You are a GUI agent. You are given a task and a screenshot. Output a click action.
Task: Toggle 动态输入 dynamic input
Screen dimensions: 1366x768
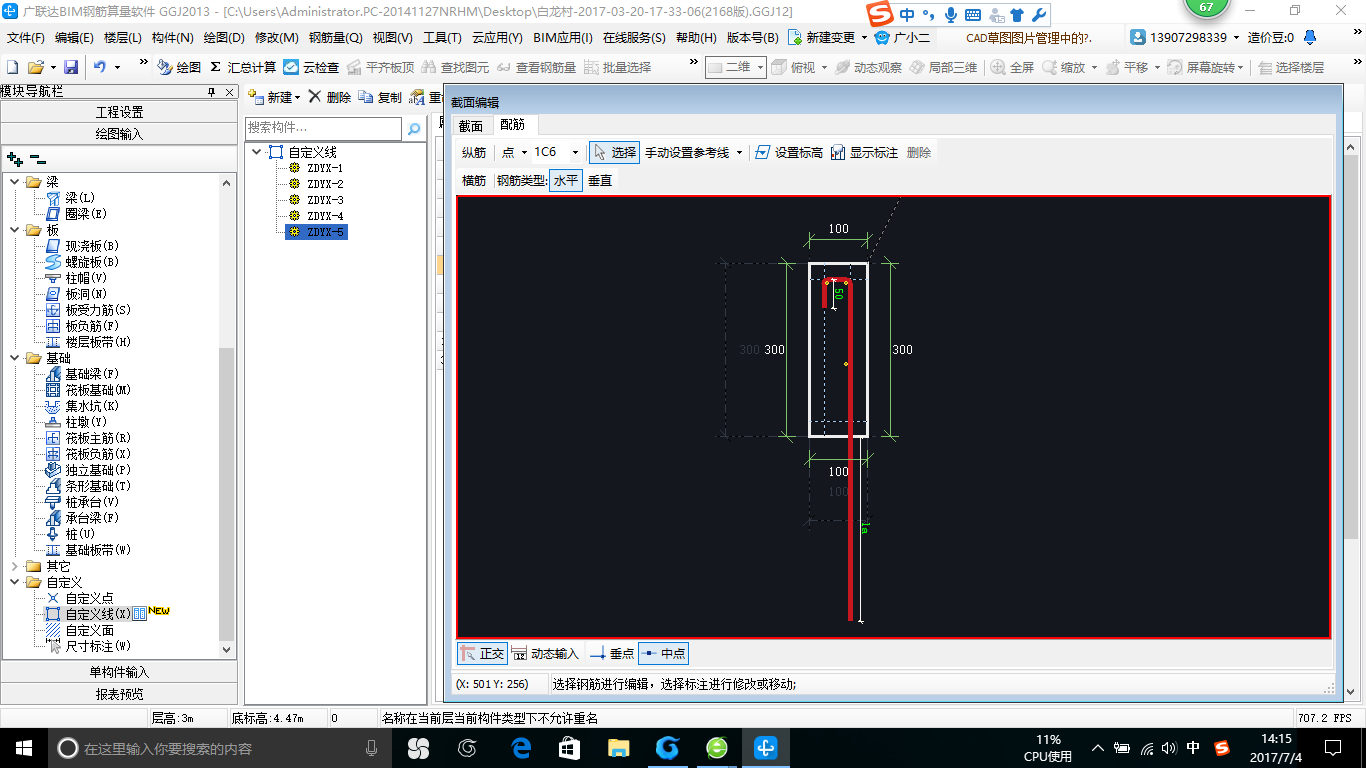545,653
